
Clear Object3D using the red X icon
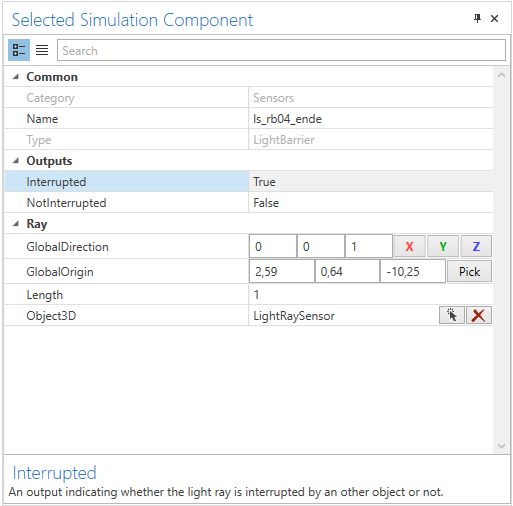click(479, 315)
